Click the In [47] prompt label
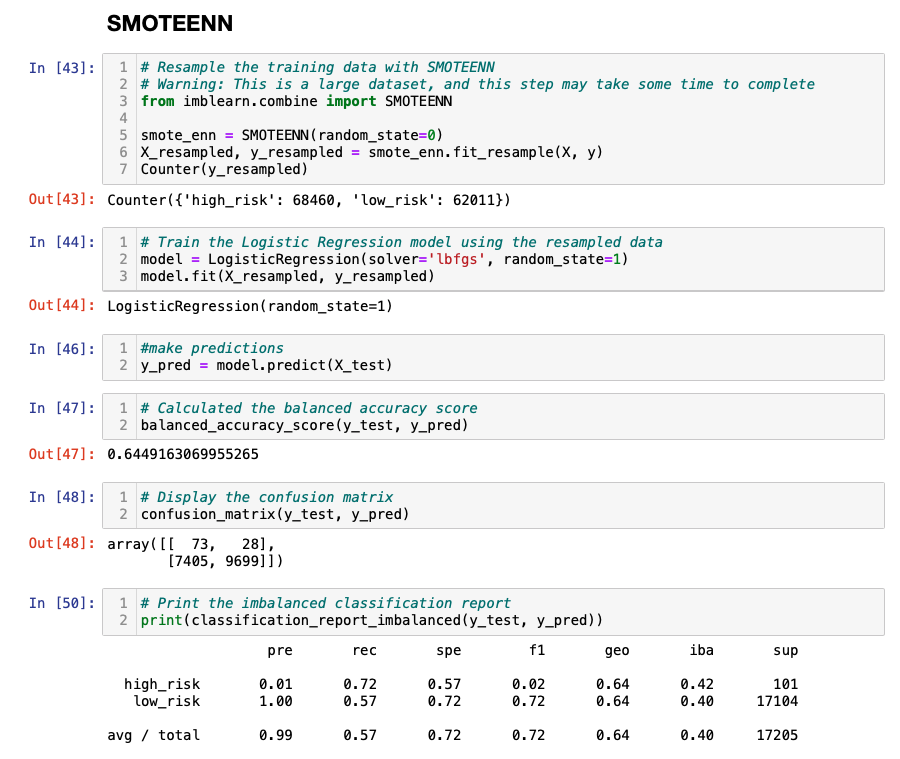 point(62,408)
